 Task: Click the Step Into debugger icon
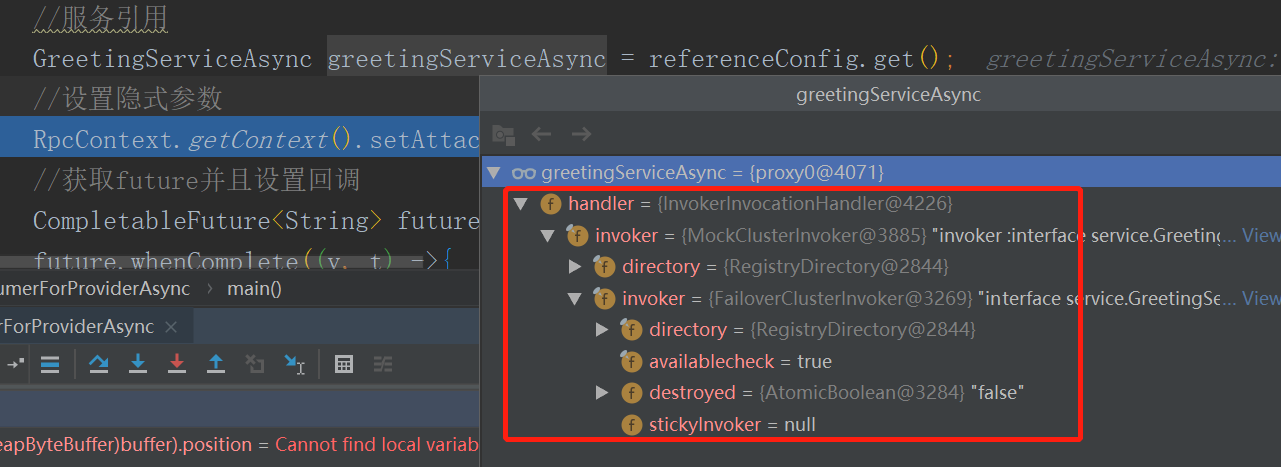click(x=138, y=364)
